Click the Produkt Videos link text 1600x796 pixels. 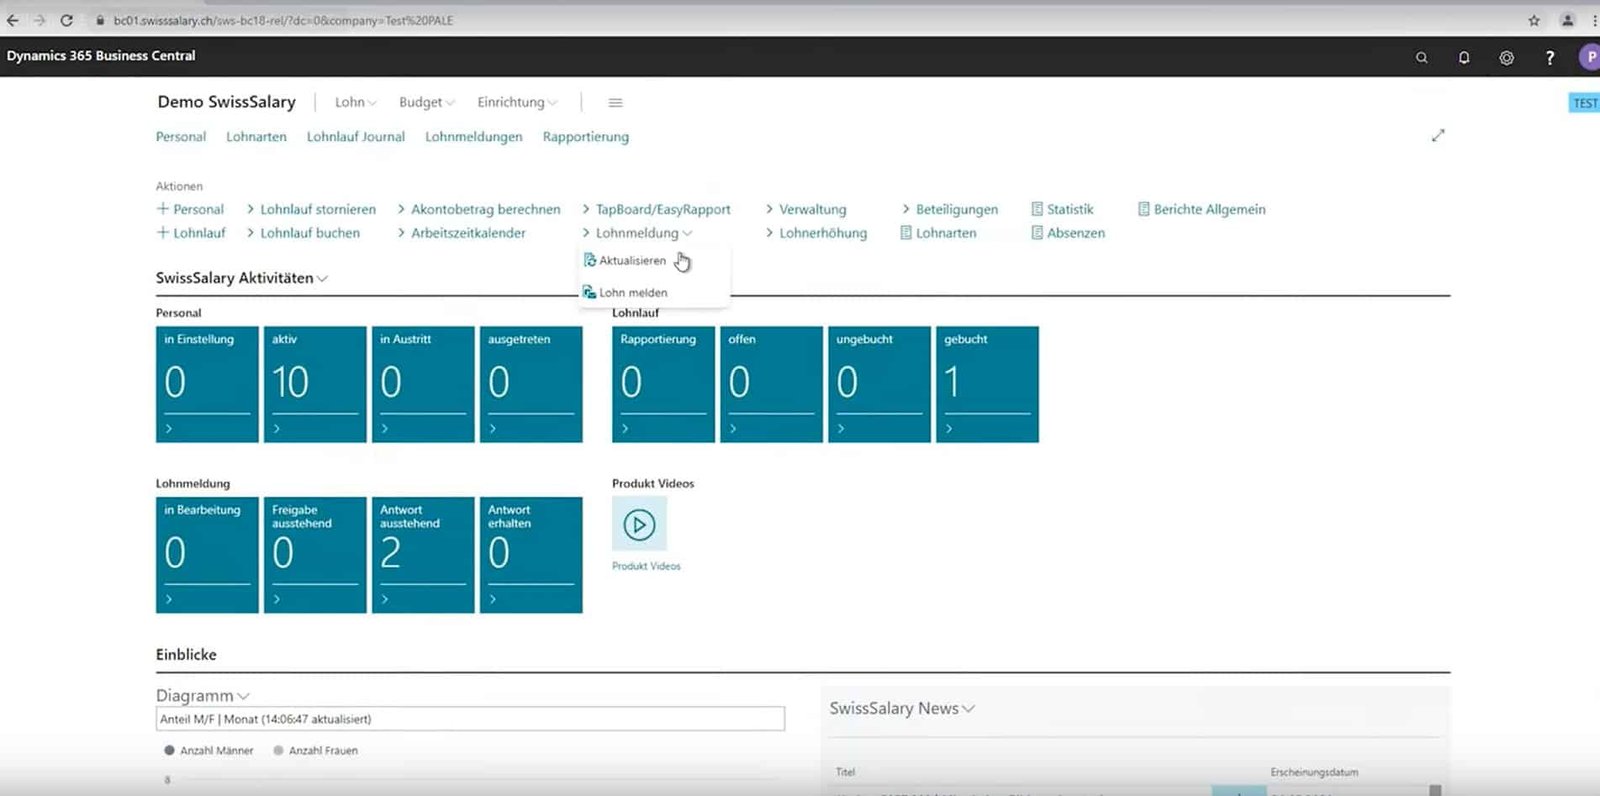pos(646,566)
